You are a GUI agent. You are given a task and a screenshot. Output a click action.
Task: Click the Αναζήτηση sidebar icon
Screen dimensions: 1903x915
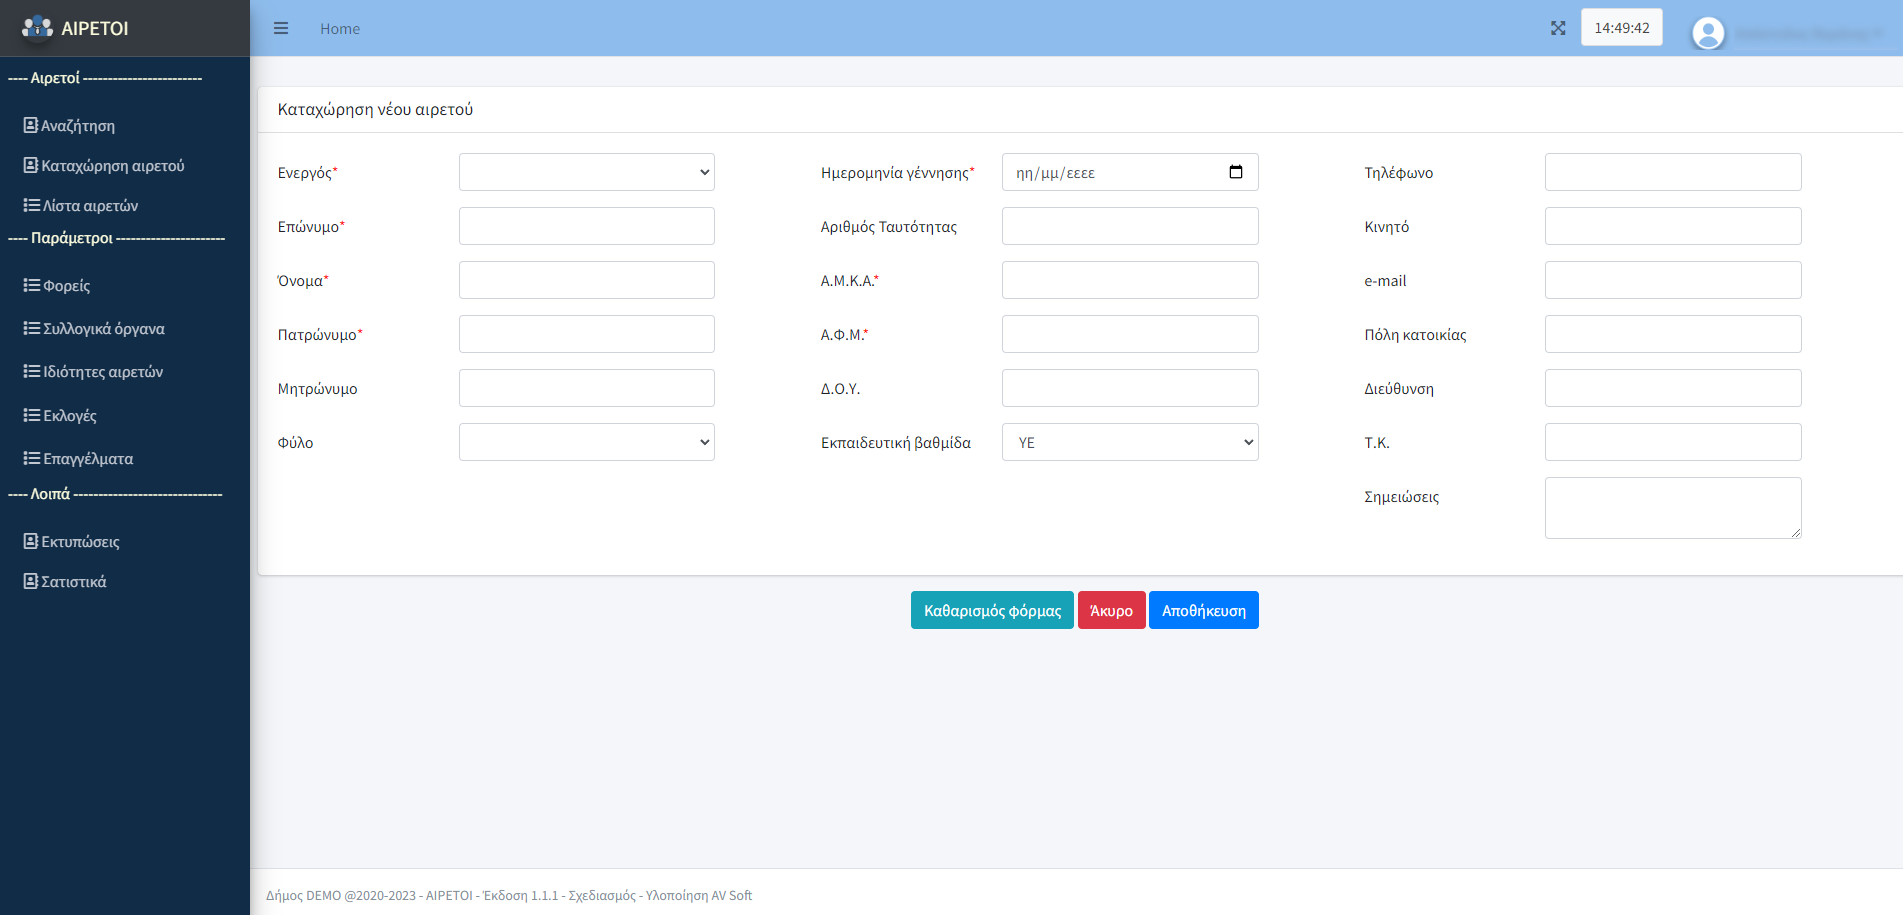click(x=31, y=125)
